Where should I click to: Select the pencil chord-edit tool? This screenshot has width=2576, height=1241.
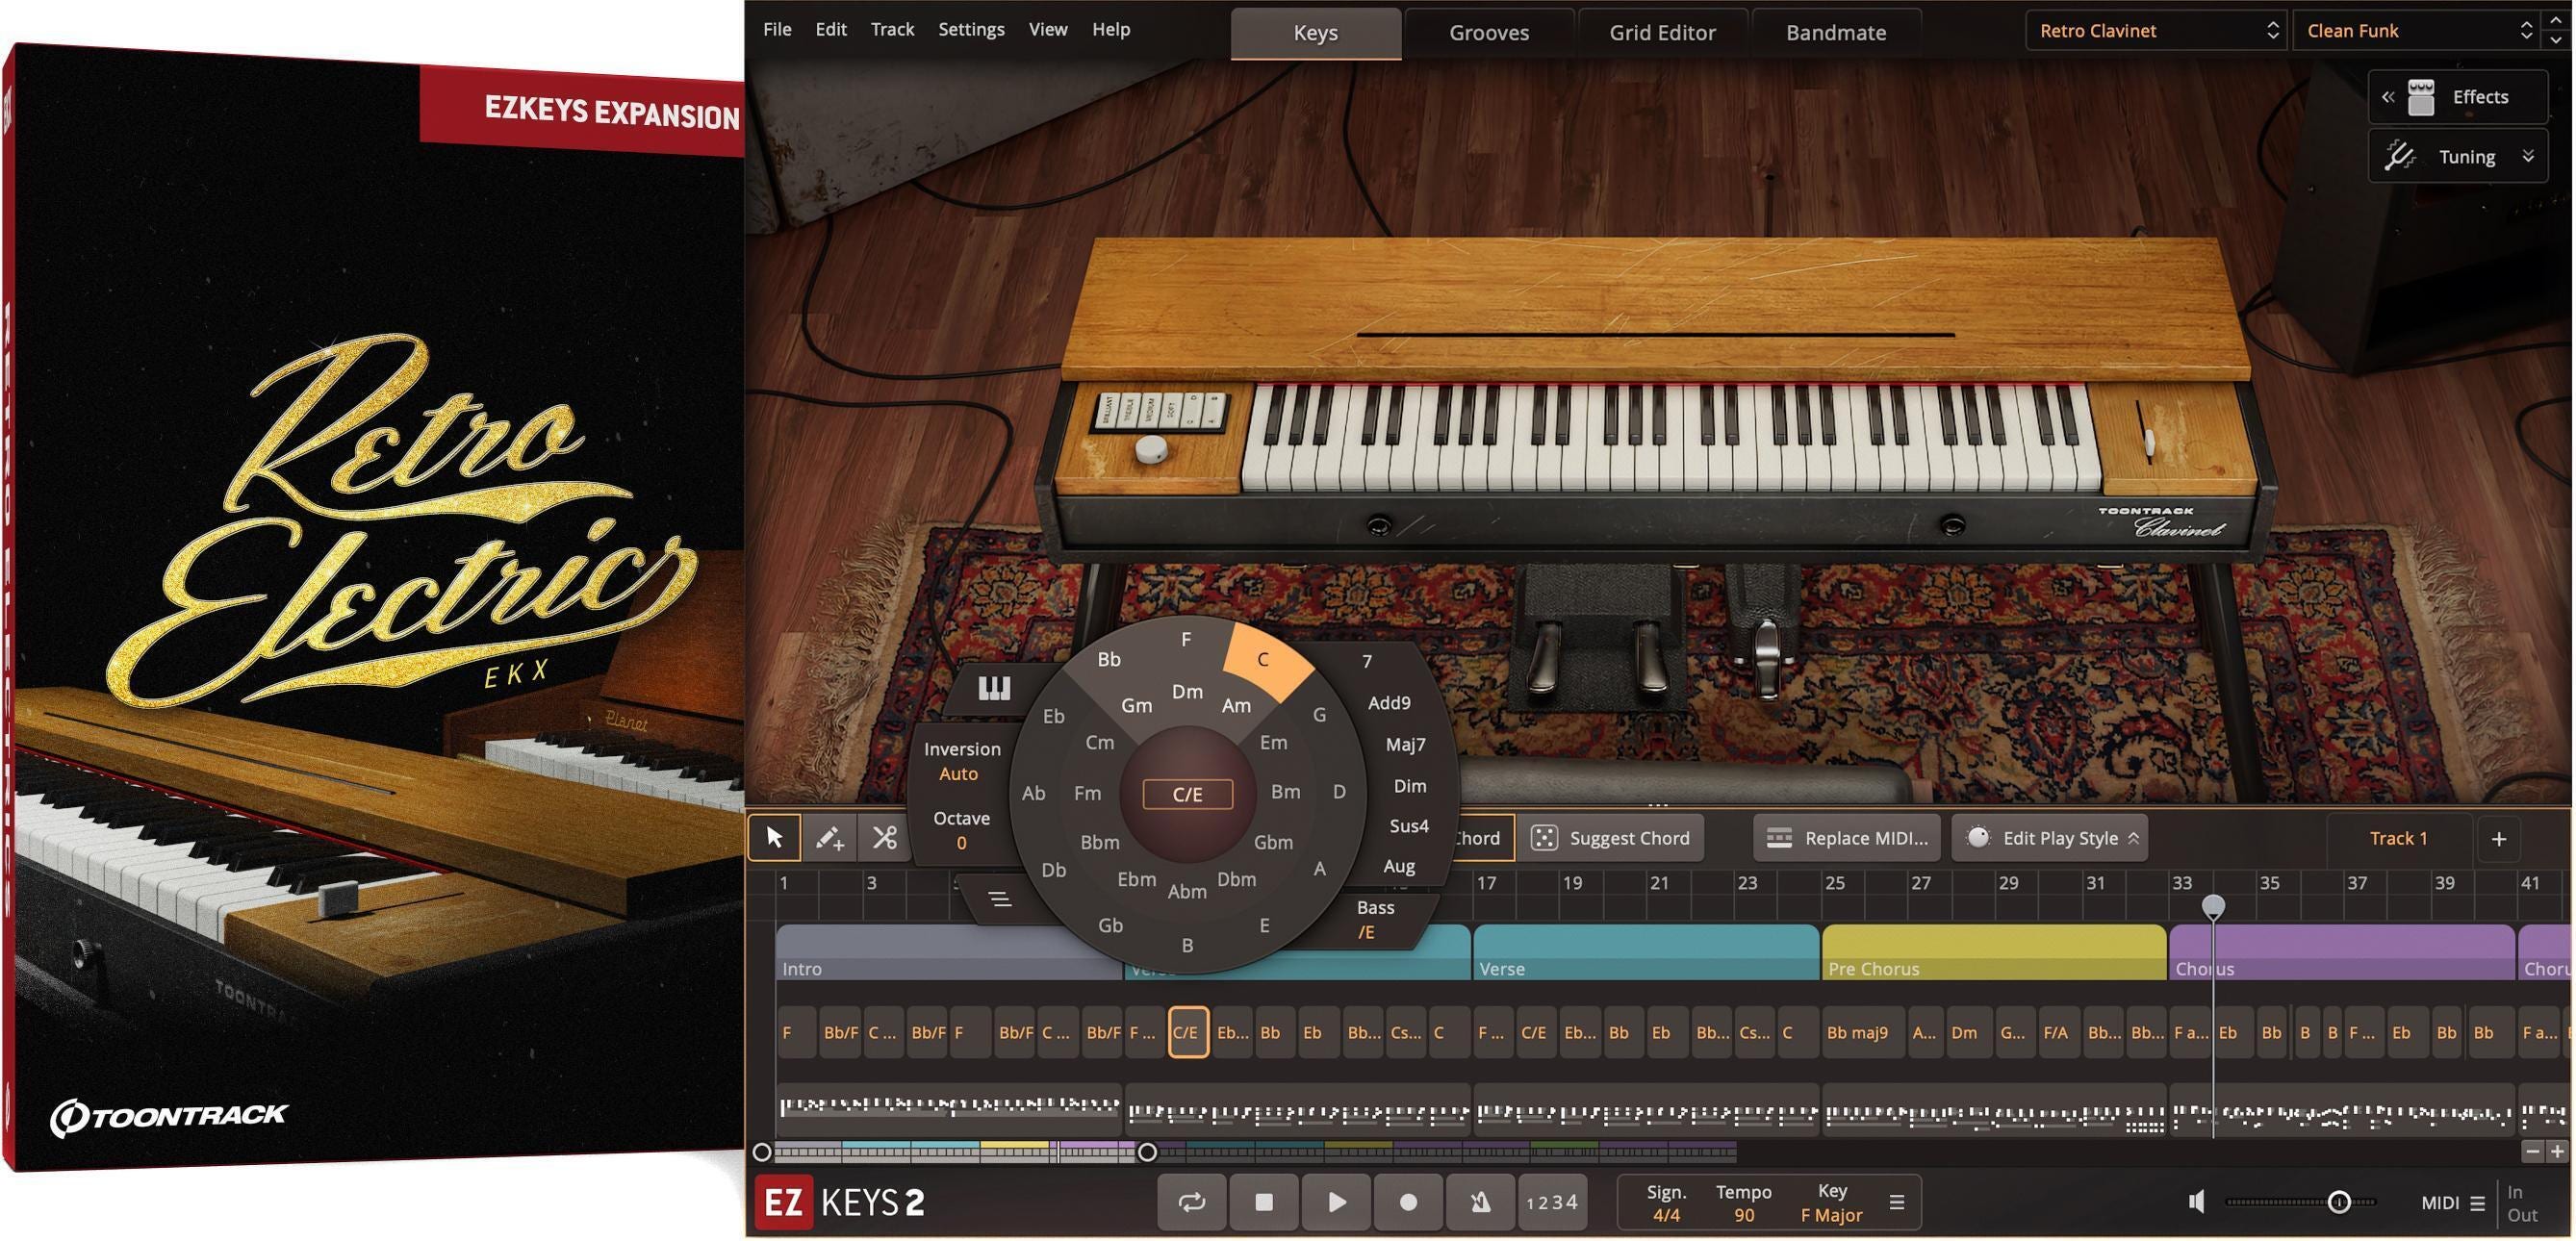tap(830, 838)
